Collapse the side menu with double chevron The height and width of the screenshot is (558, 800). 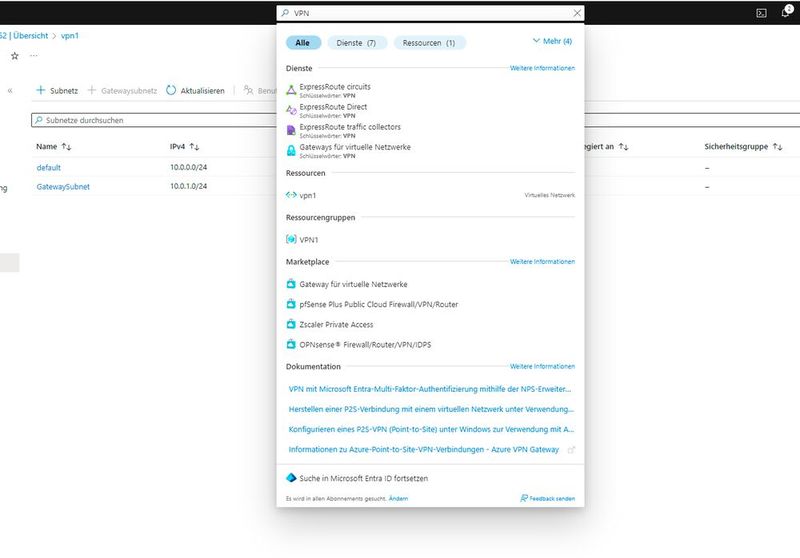pos(10,91)
